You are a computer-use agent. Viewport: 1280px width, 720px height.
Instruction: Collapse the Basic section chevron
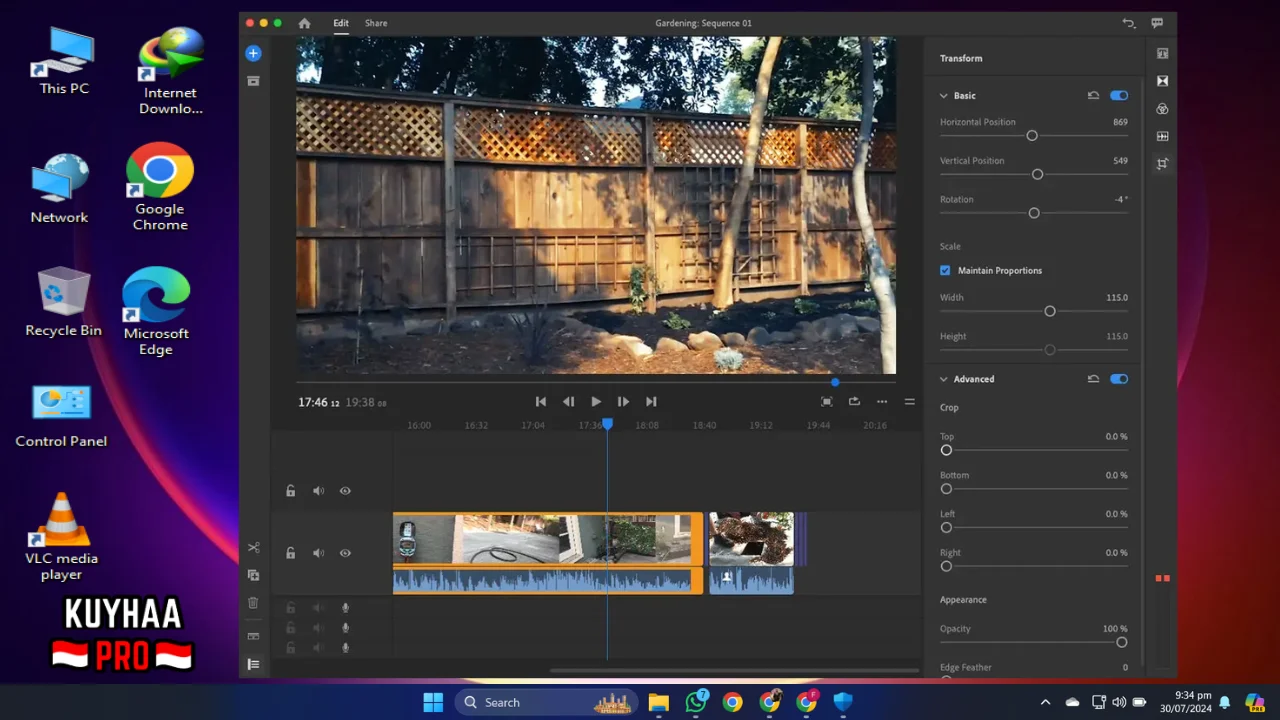tap(943, 96)
